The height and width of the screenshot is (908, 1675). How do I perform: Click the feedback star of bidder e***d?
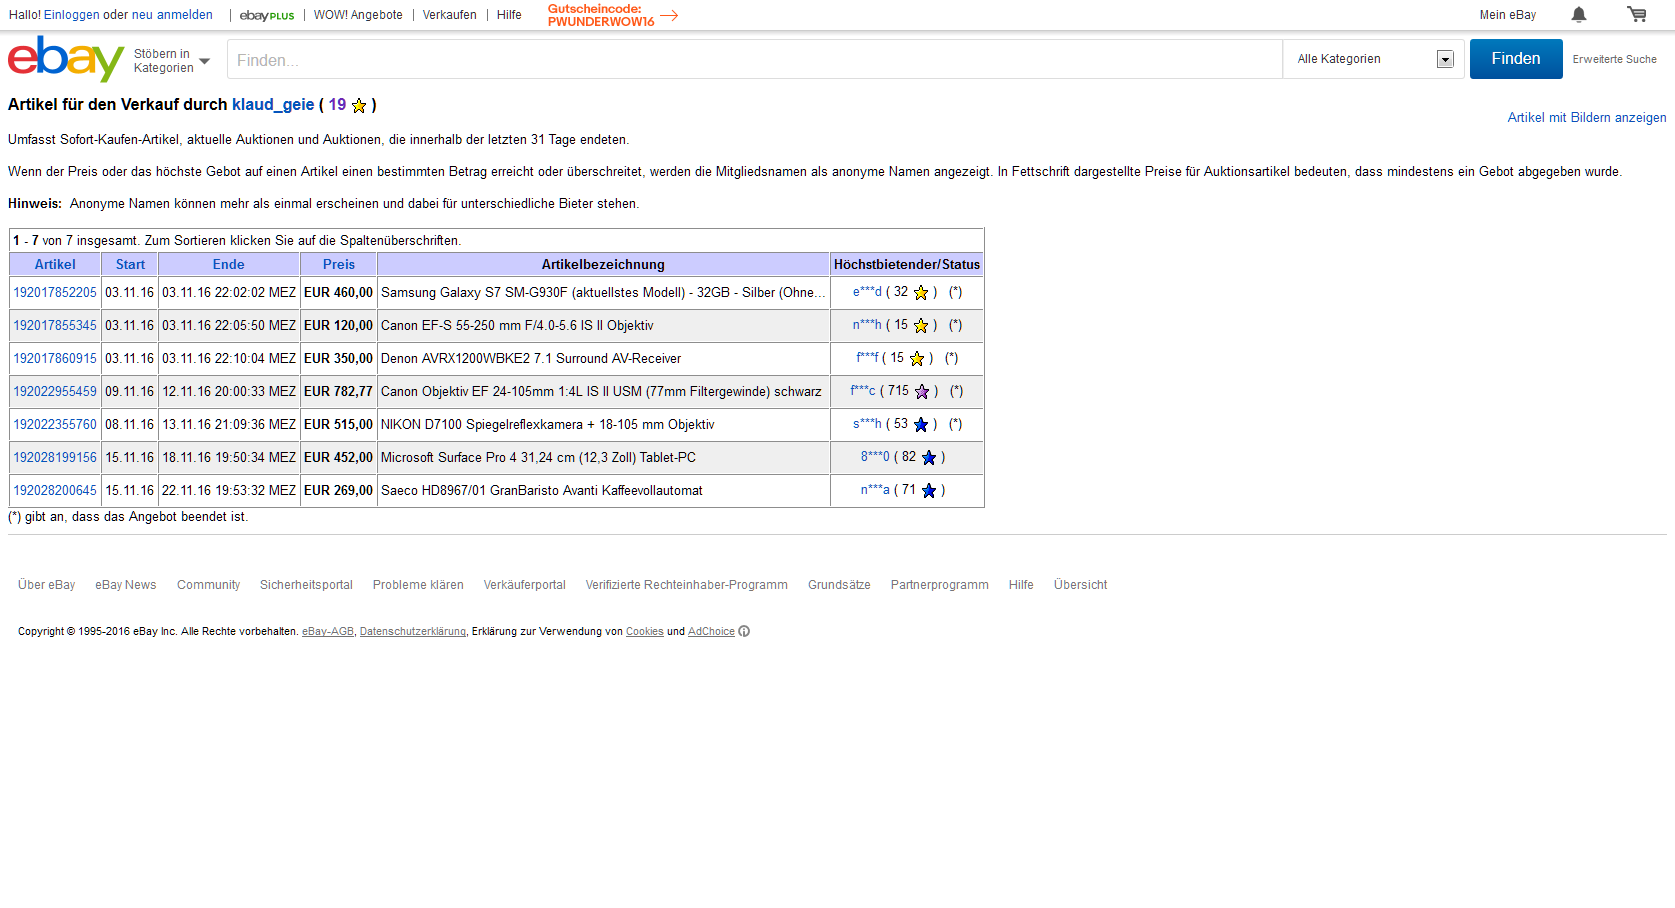point(921,292)
